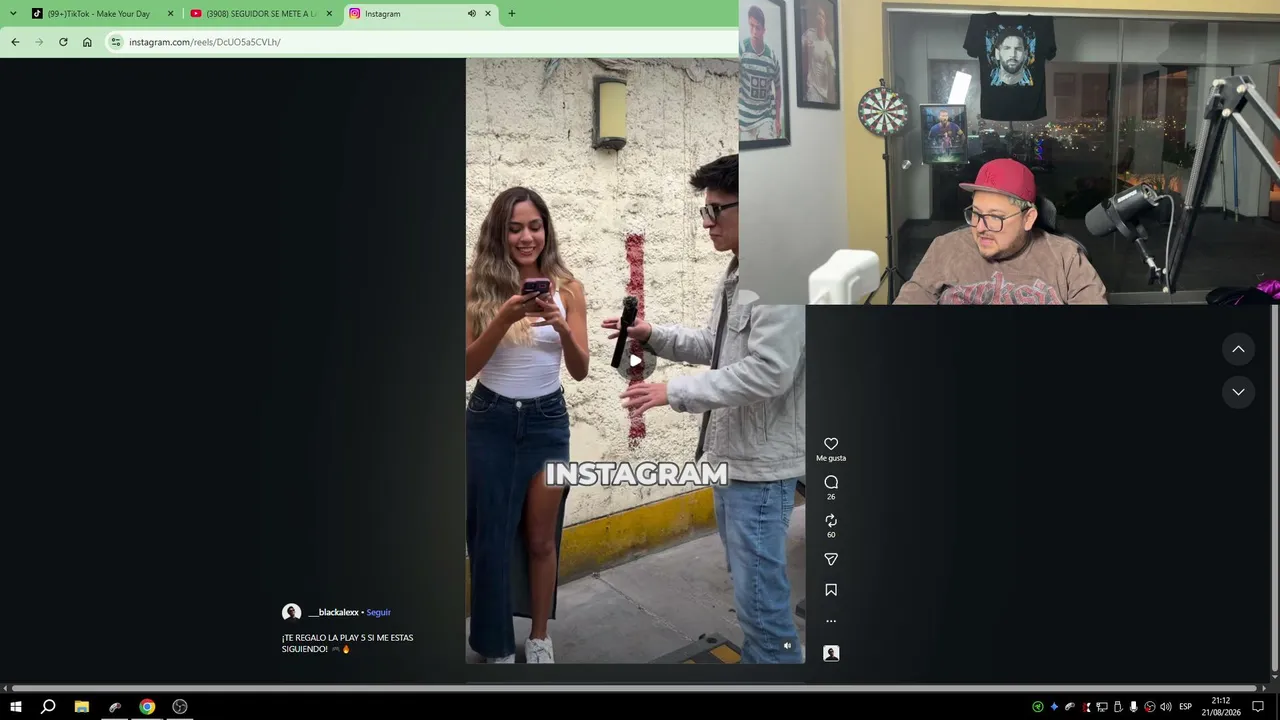The image size is (1280, 720).
Task: Open OBS Studio from the taskbar
Action: point(180,707)
